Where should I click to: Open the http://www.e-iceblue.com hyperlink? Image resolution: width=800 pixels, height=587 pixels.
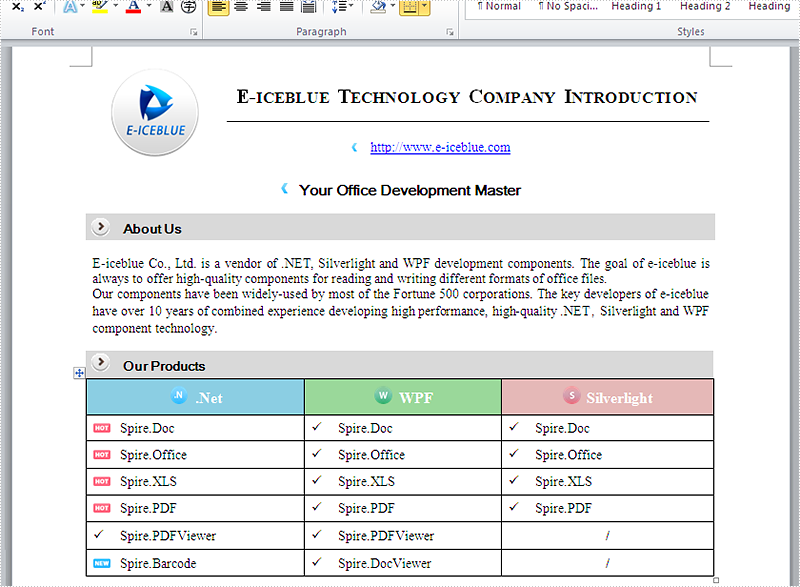[x=440, y=147]
